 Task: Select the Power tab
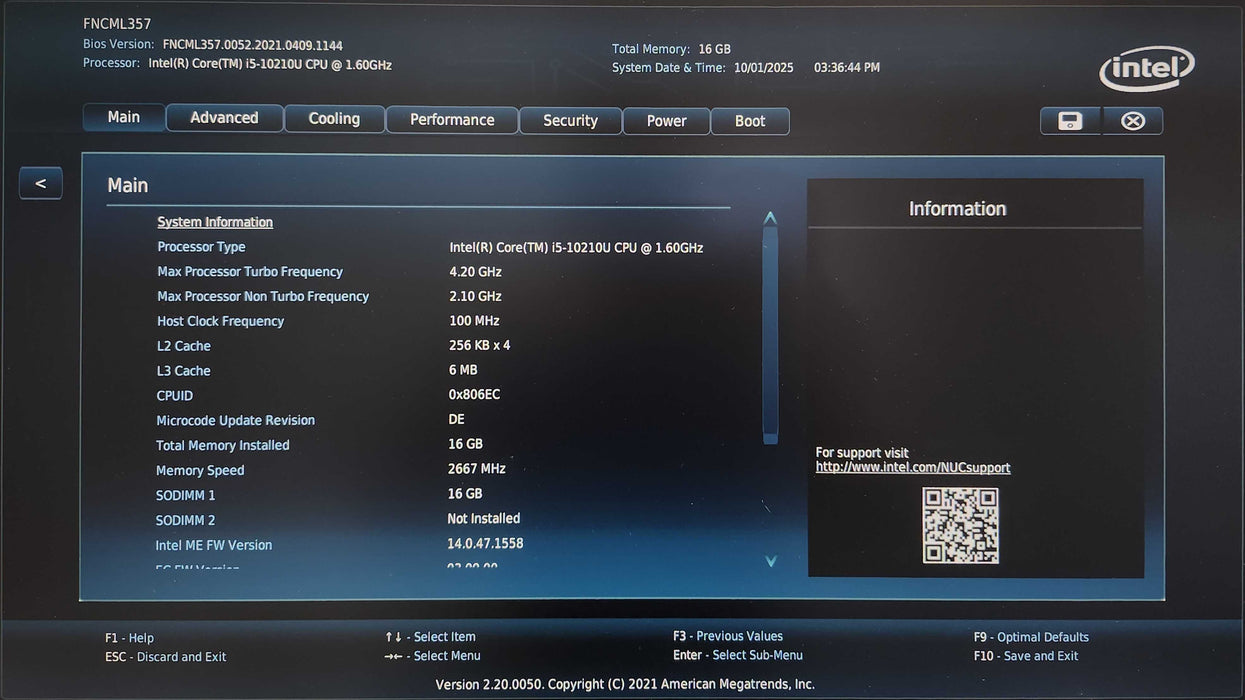tap(666, 121)
